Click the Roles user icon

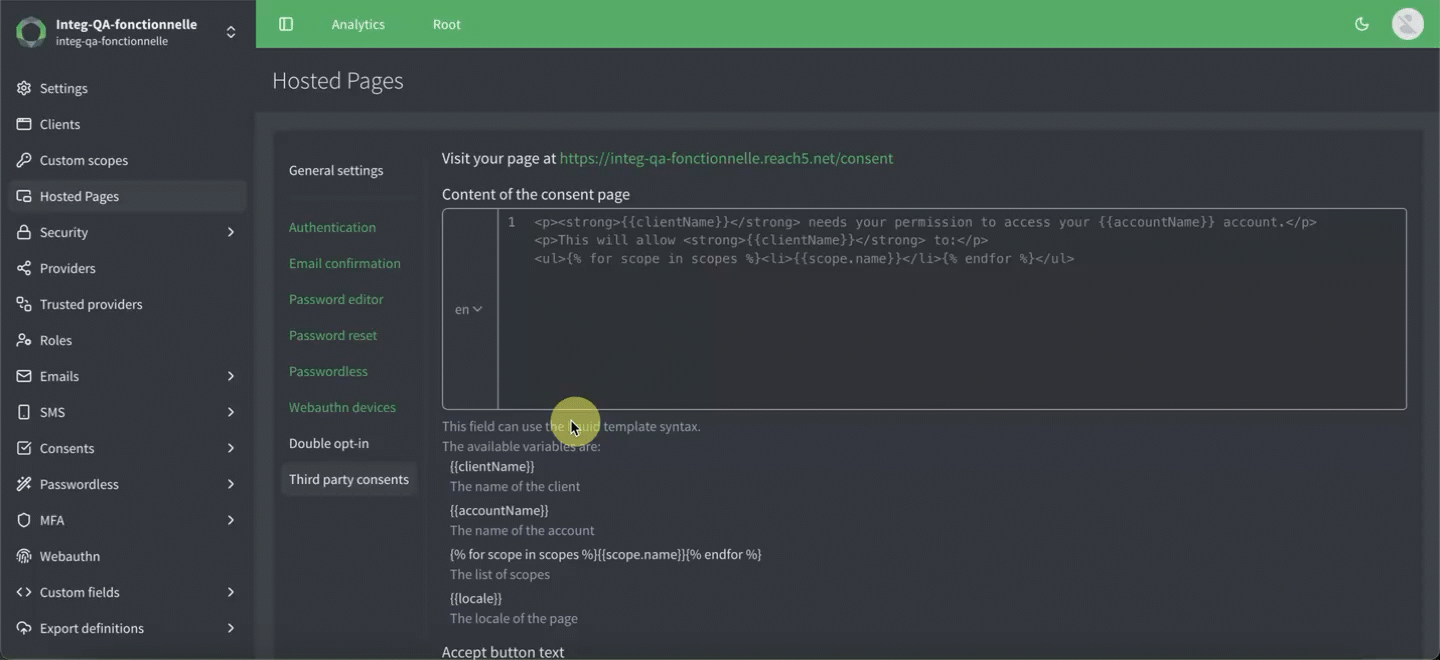point(24,340)
